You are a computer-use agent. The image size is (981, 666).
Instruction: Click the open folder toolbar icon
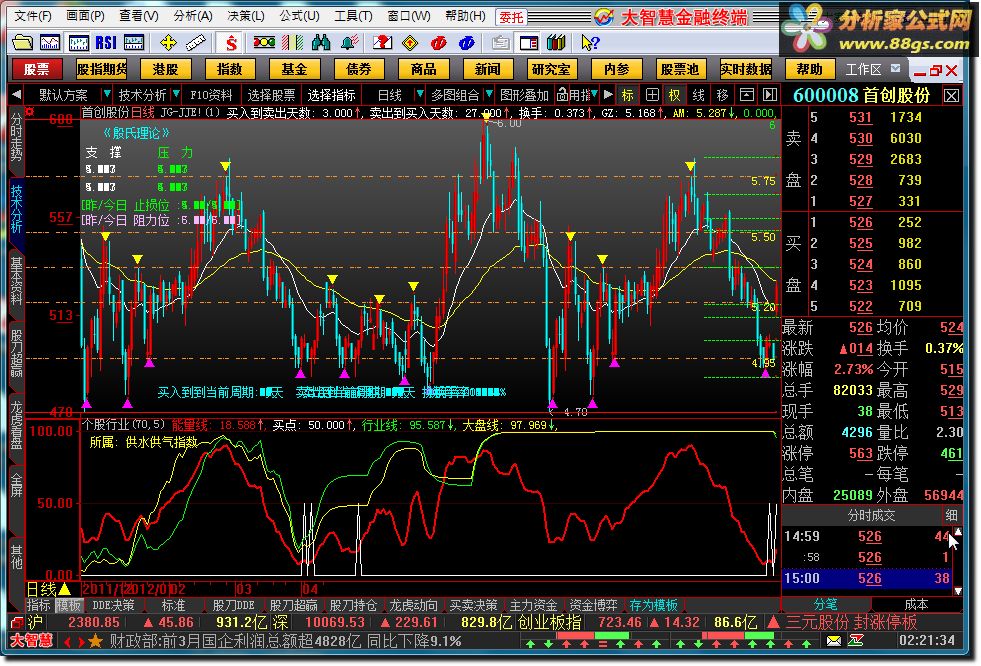click(x=23, y=43)
